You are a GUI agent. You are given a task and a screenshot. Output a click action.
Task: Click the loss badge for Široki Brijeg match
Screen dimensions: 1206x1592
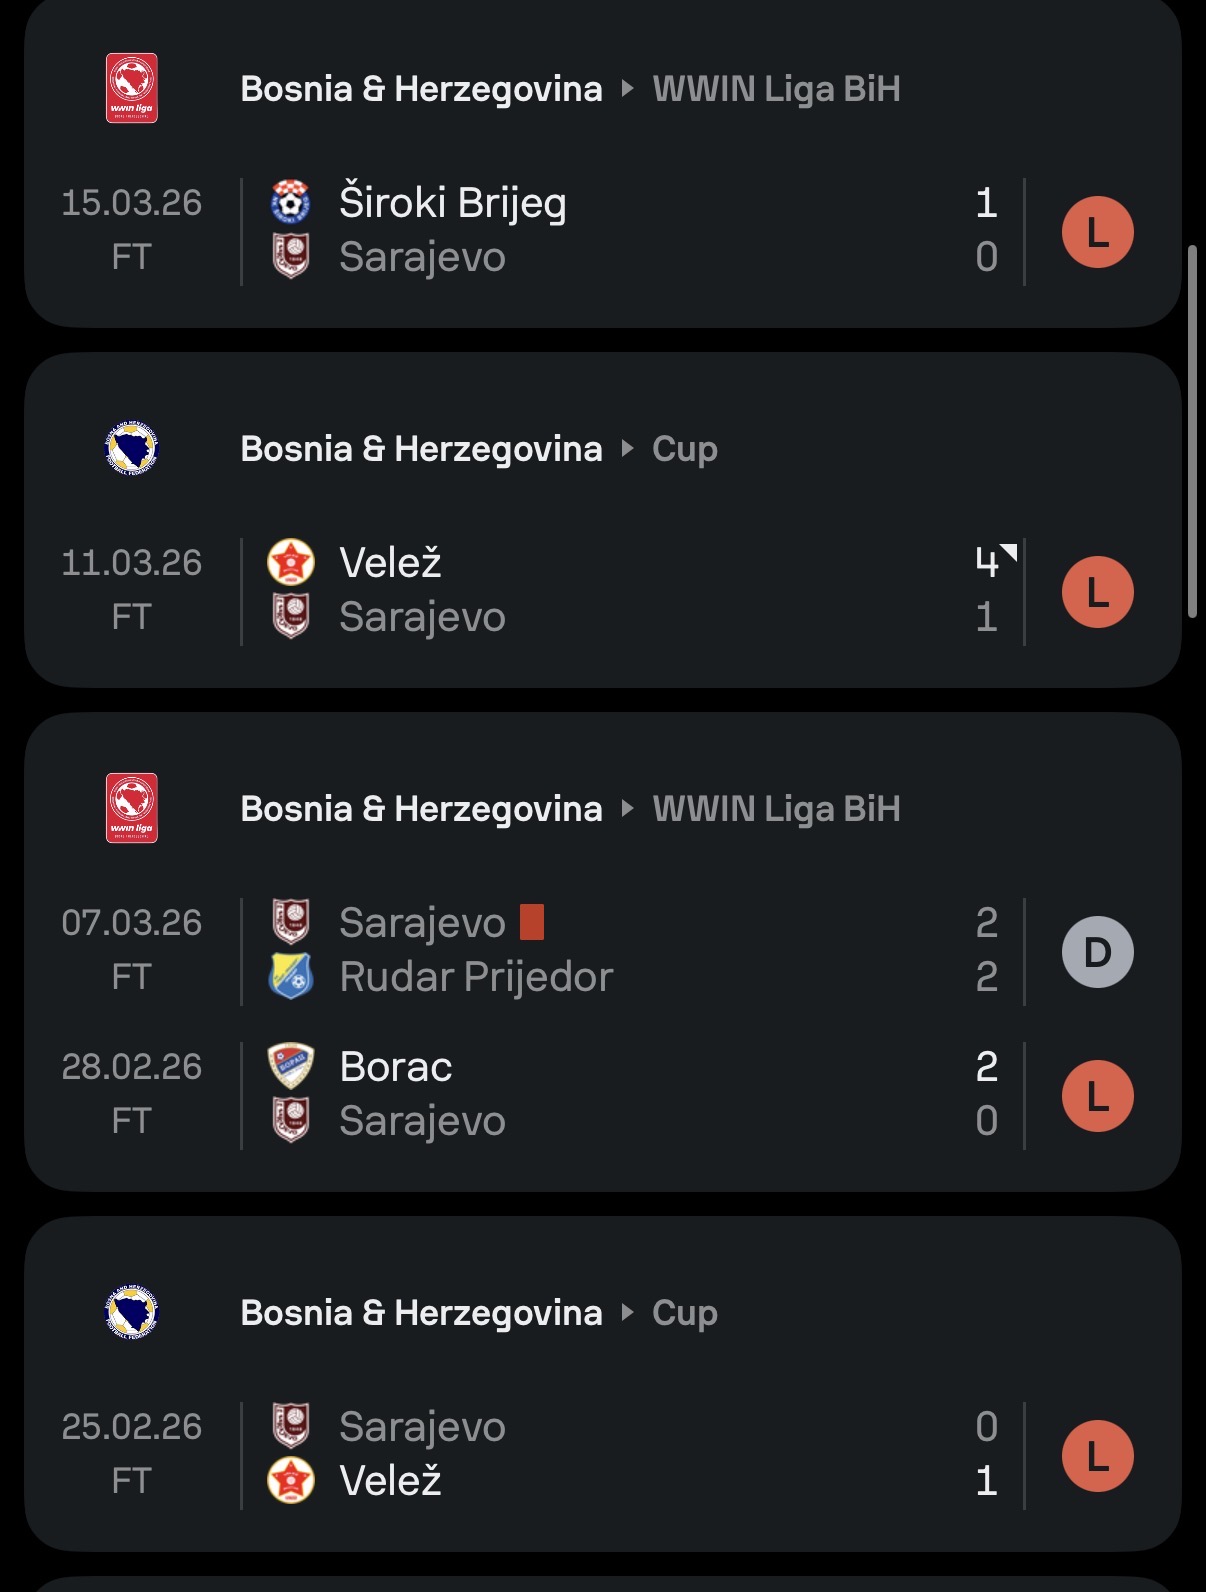click(1097, 232)
